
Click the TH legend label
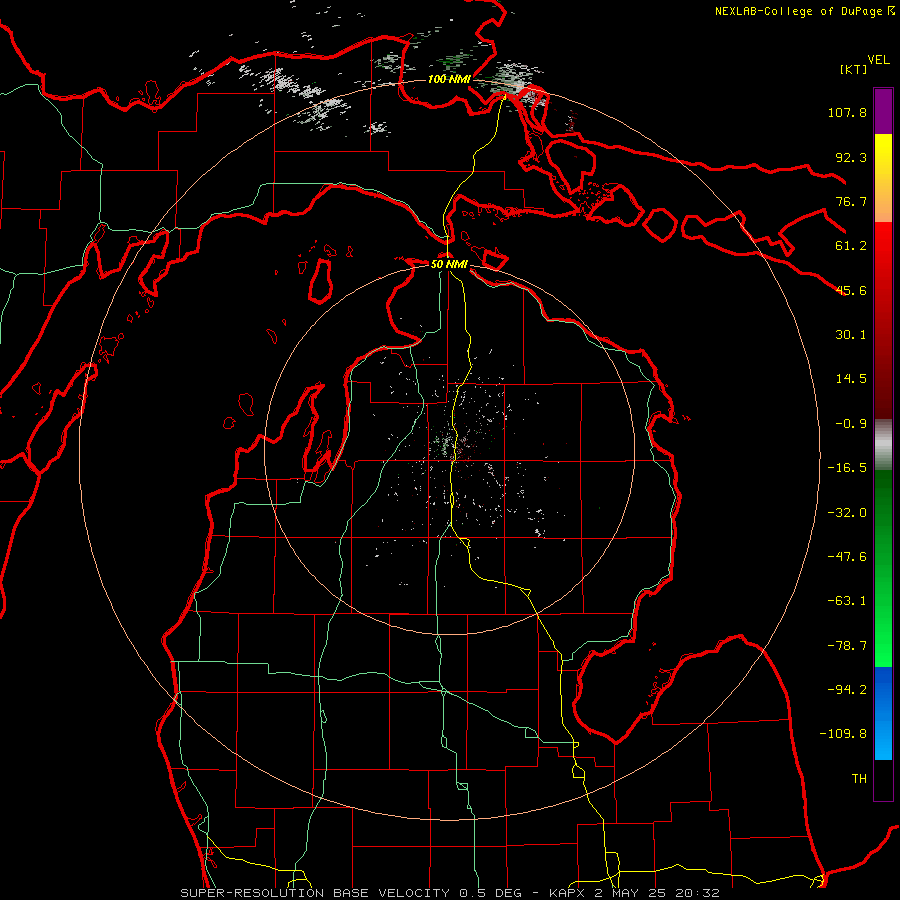pos(859,779)
